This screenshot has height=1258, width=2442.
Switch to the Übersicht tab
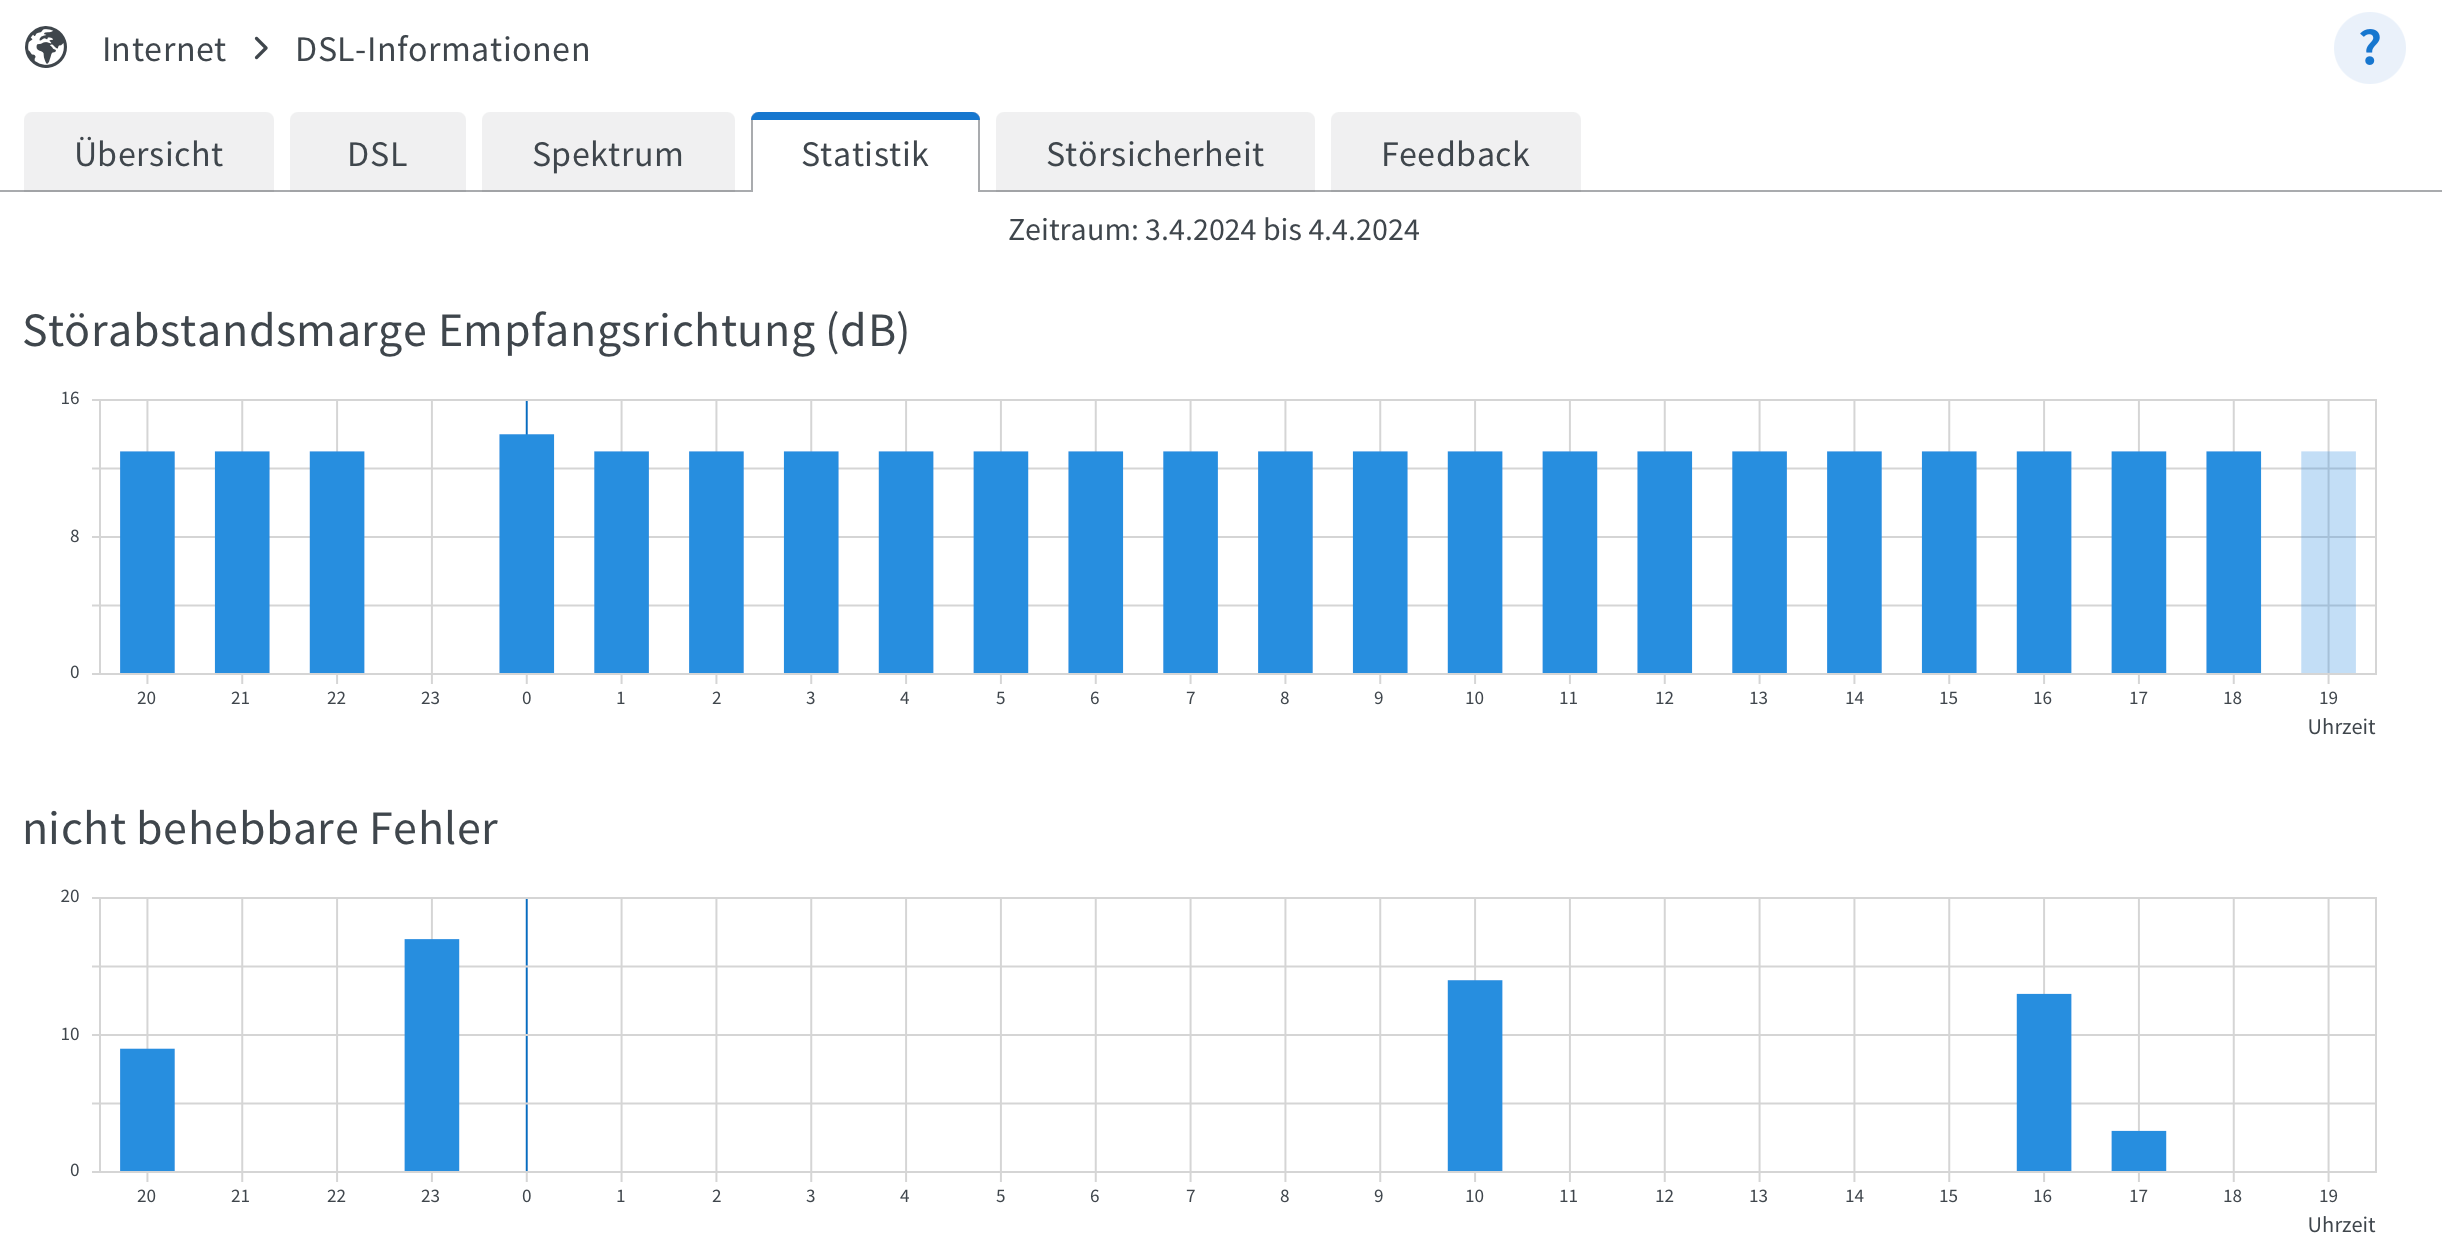pos(149,153)
